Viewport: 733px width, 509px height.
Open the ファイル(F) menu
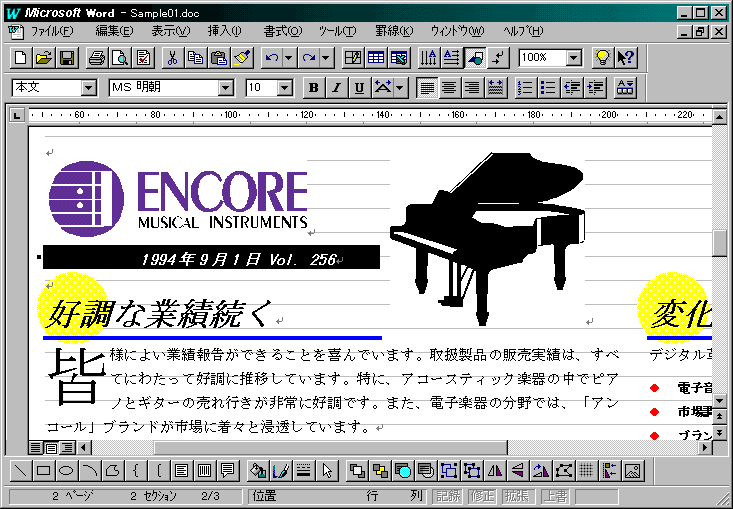[x=52, y=32]
